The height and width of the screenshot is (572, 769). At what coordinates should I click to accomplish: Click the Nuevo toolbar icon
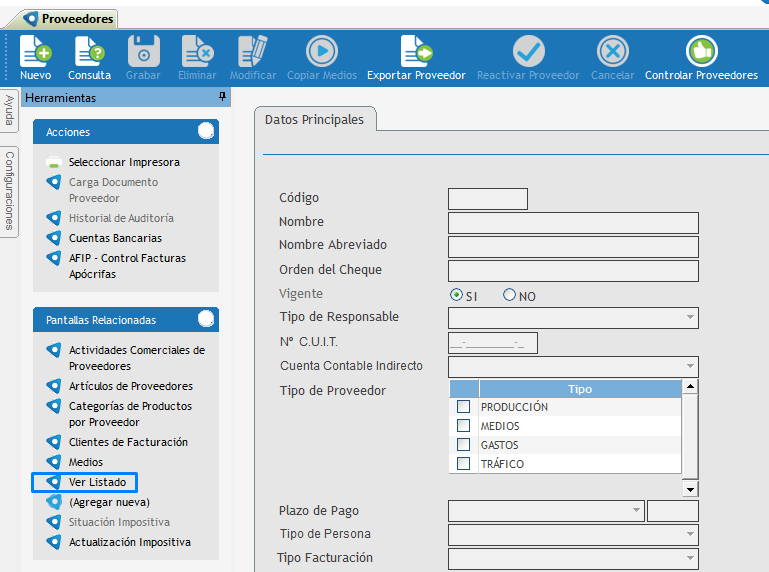click(x=35, y=51)
